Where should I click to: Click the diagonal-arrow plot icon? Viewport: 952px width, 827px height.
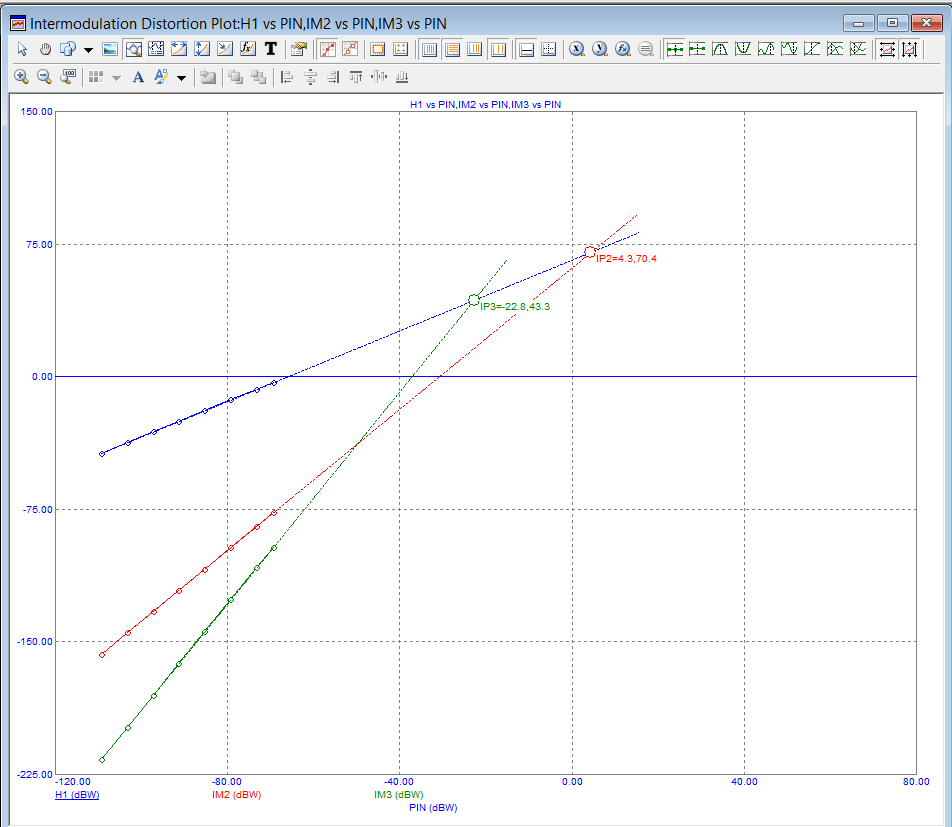tap(225, 49)
